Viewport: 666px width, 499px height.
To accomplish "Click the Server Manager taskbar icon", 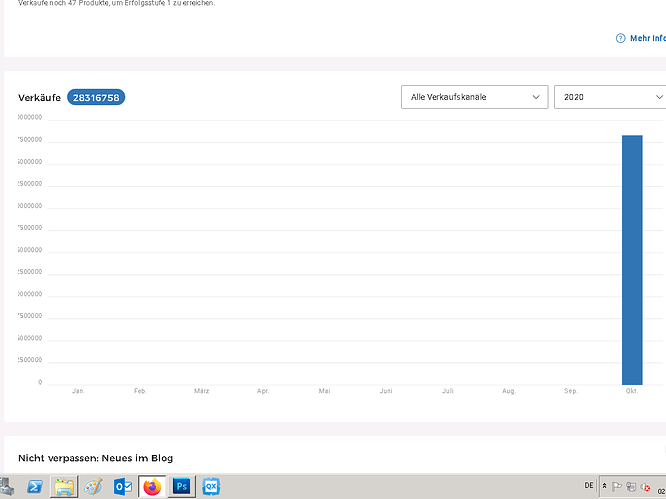I will coord(6,487).
